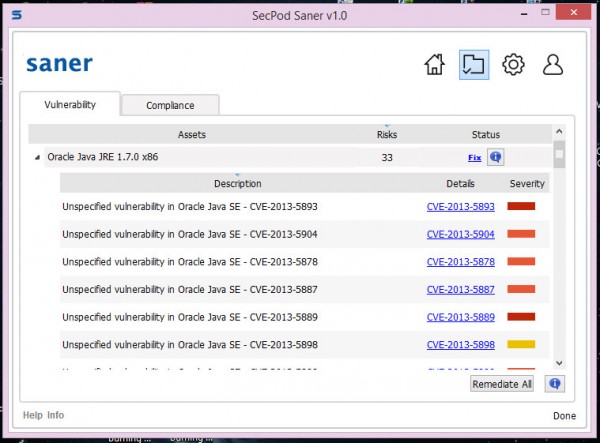
Task: Click the Remediate All button
Action: point(502,384)
